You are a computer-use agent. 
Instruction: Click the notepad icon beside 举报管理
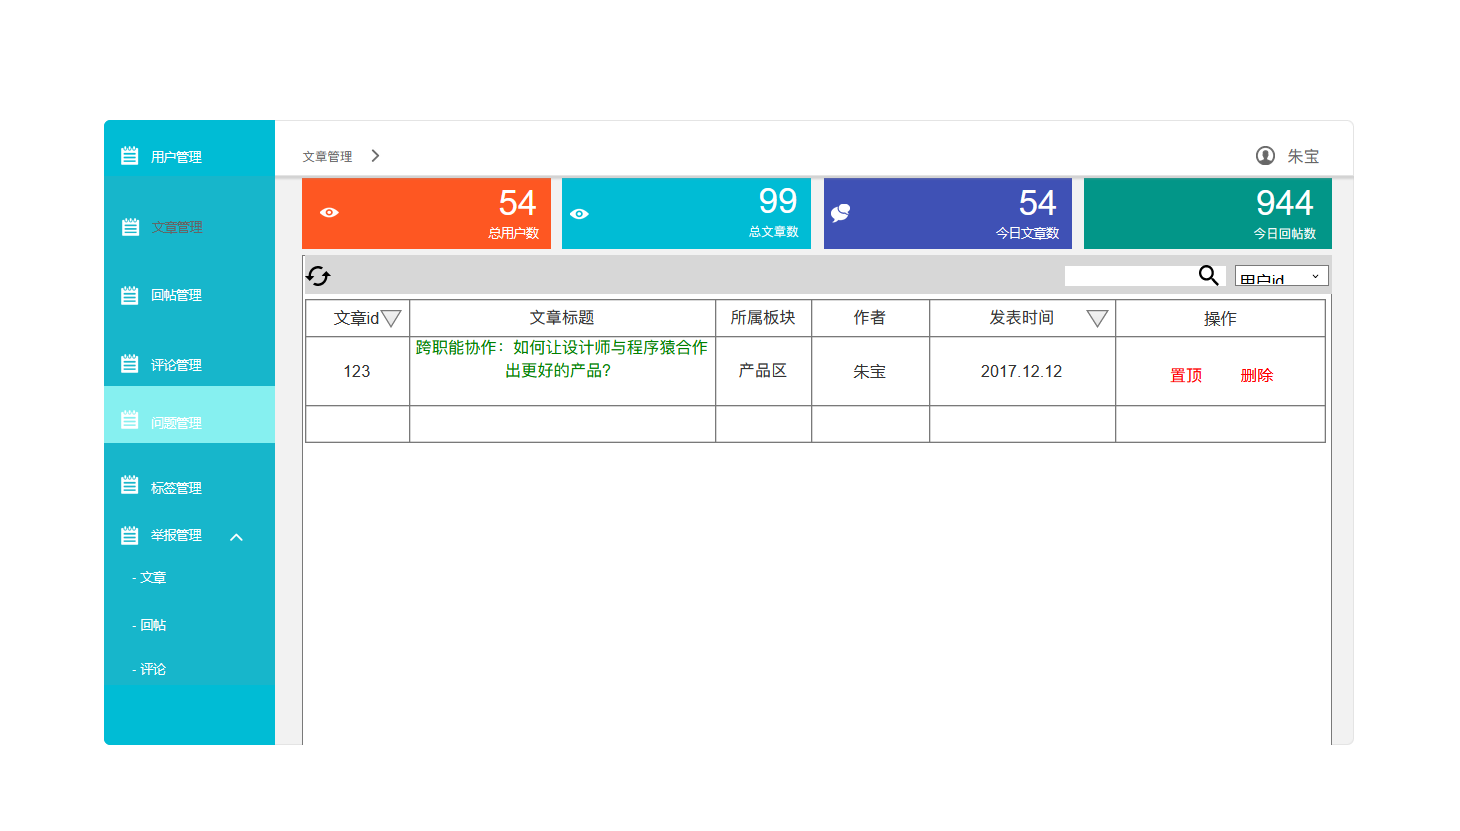click(130, 536)
